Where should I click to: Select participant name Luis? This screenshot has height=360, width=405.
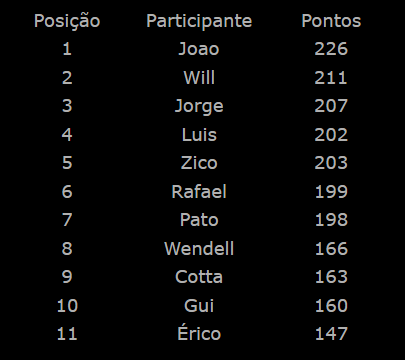(x=199, y=135)
